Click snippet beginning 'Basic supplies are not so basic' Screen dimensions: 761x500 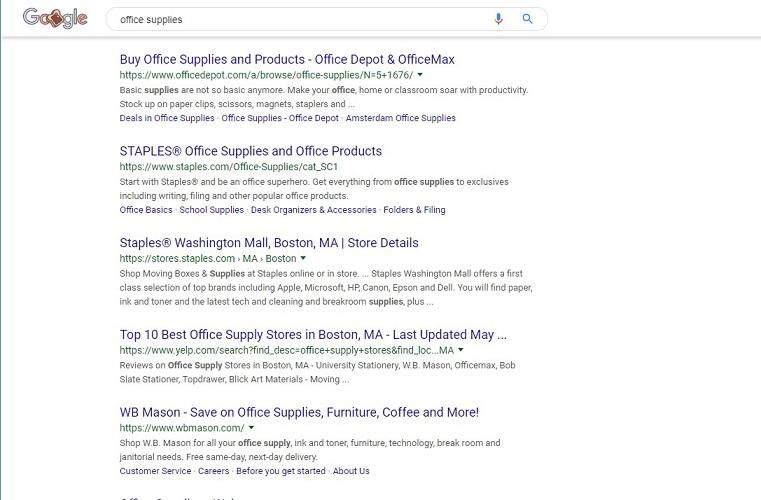tap(324, 97)
